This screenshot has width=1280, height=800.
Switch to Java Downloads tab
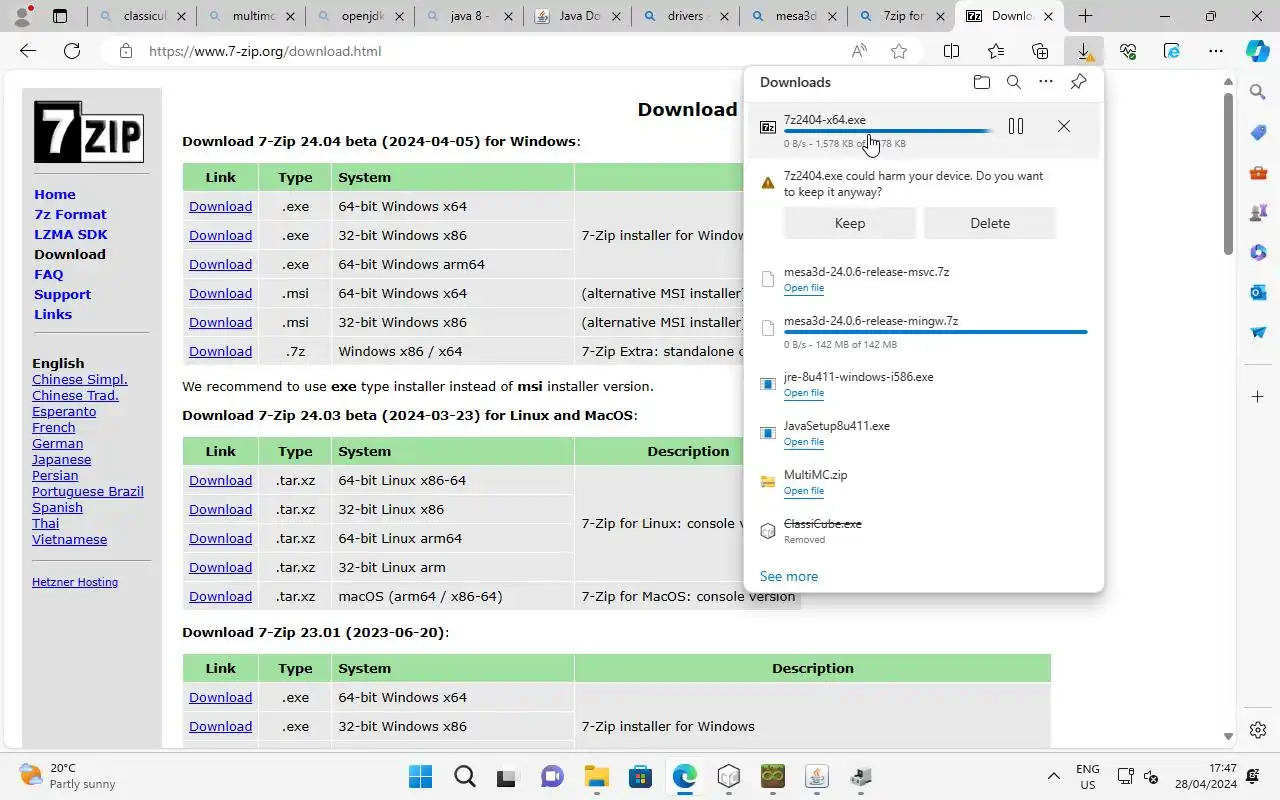click(x=577, y=16)
